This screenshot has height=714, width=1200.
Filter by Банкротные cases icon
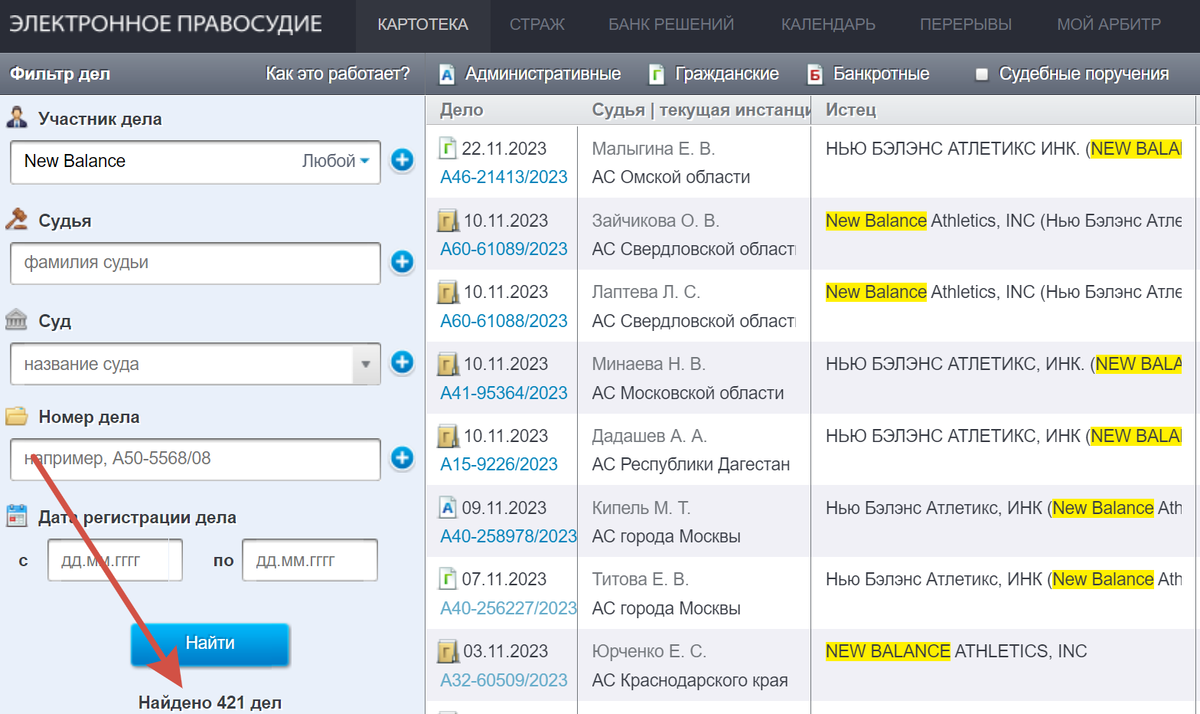(x=815, y=74)
